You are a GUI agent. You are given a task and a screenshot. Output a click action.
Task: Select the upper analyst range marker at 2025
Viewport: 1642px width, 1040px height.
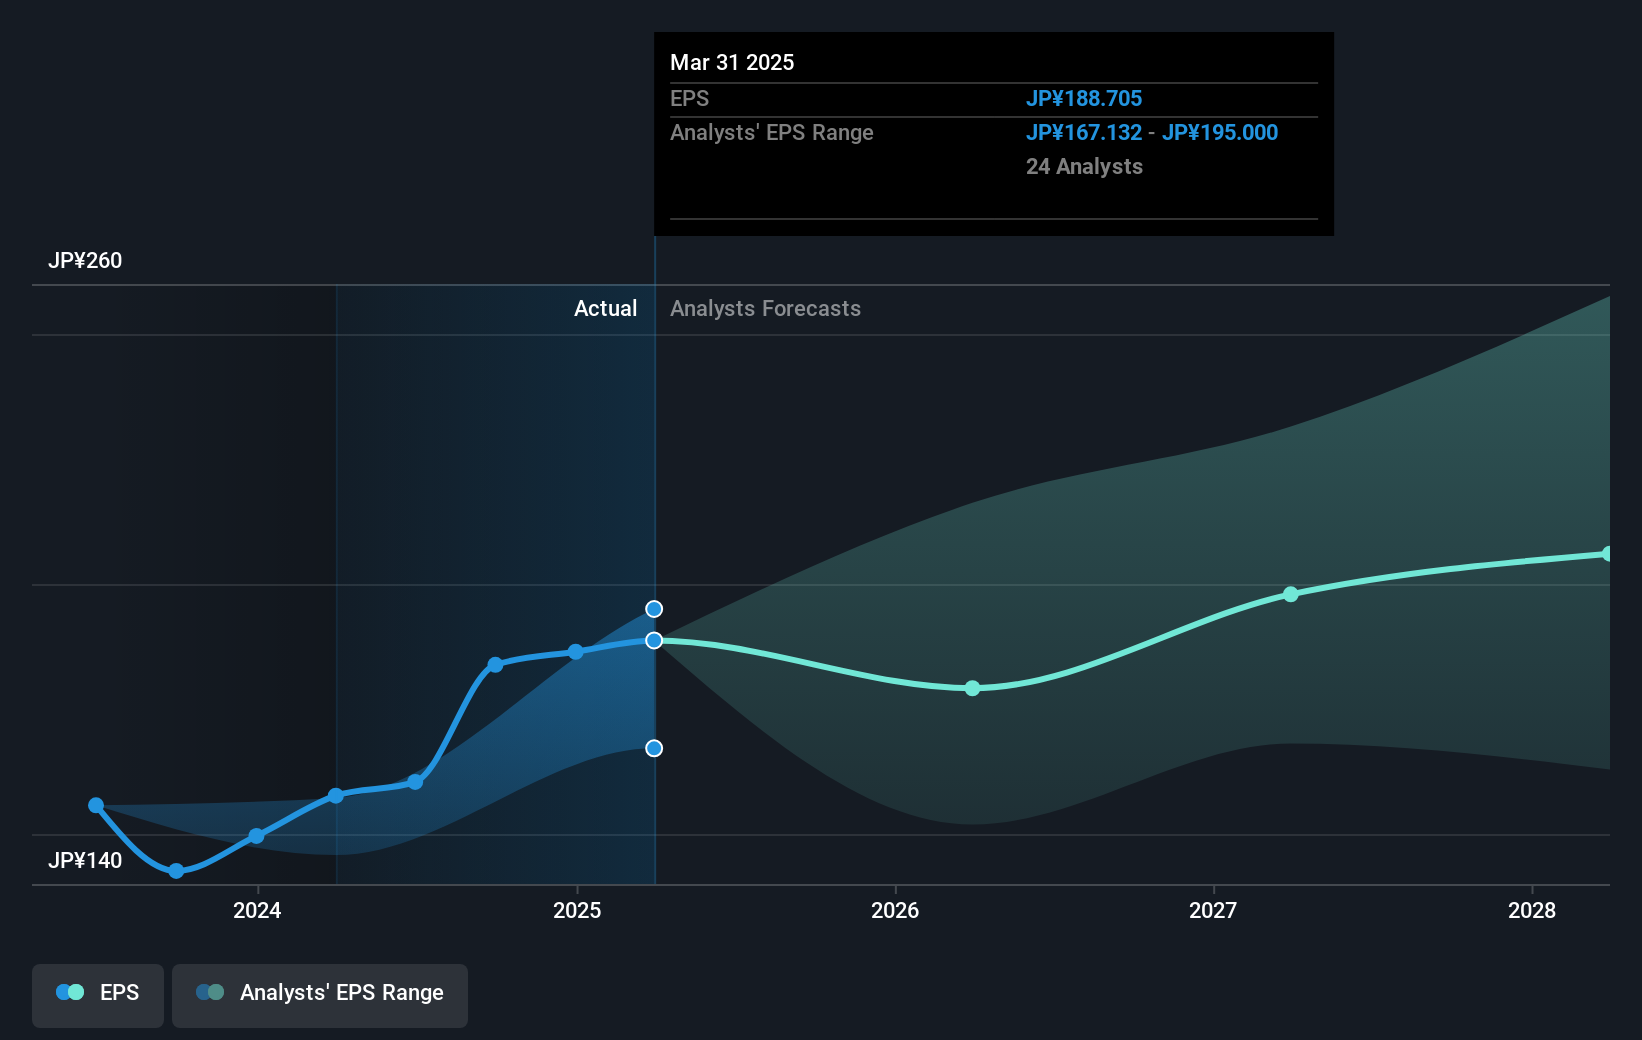(x=654, y=609)
